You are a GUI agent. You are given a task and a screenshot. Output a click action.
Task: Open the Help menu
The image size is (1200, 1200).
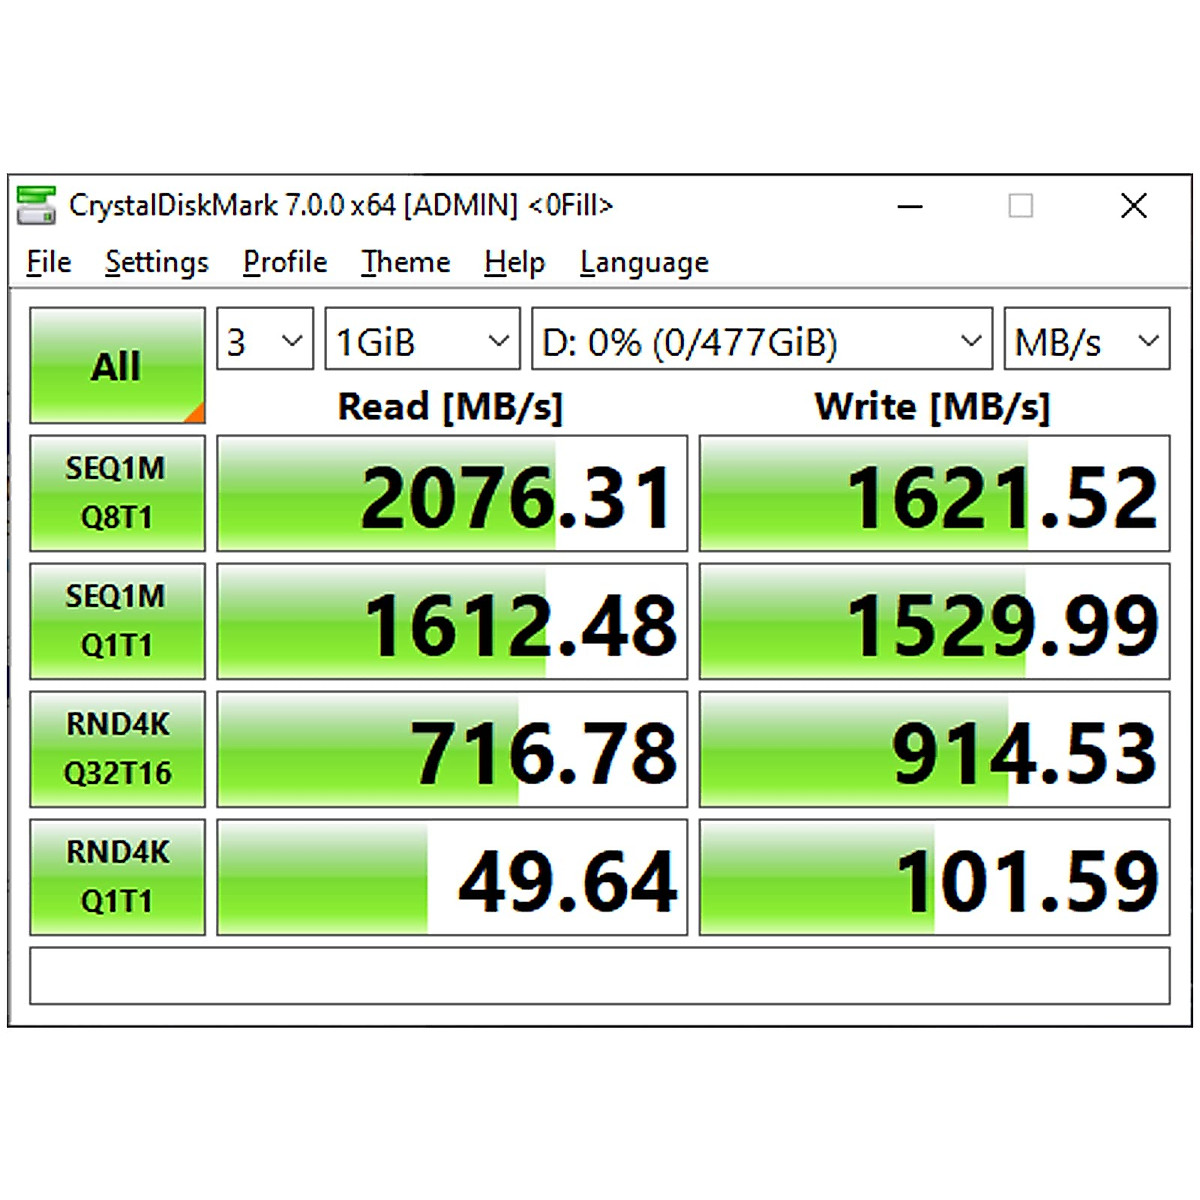(x=513, y=262)
